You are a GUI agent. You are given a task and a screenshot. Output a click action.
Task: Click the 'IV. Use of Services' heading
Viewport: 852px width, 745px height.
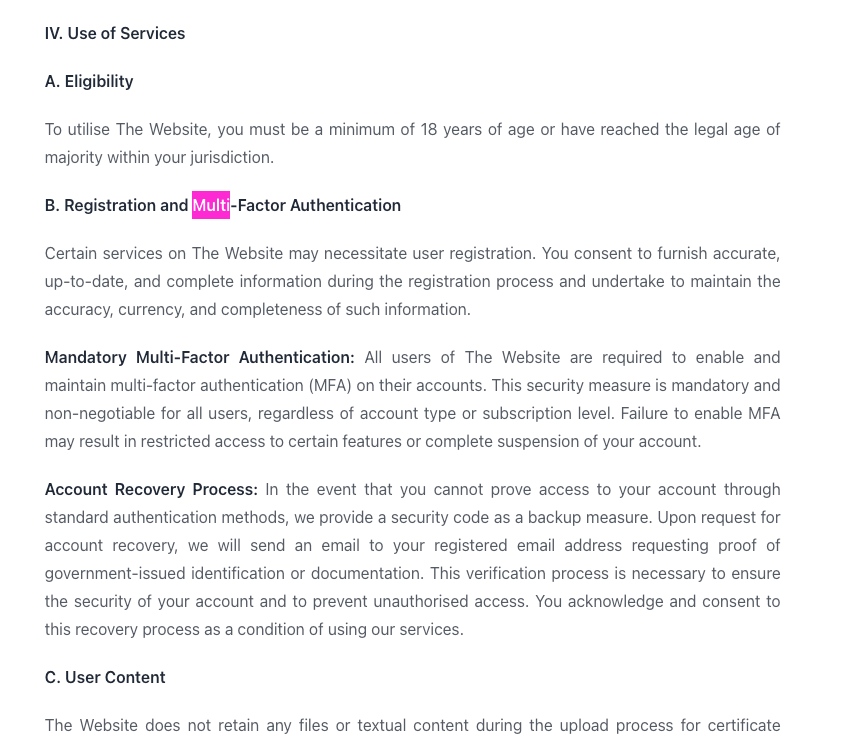click(x=115, y=33)
